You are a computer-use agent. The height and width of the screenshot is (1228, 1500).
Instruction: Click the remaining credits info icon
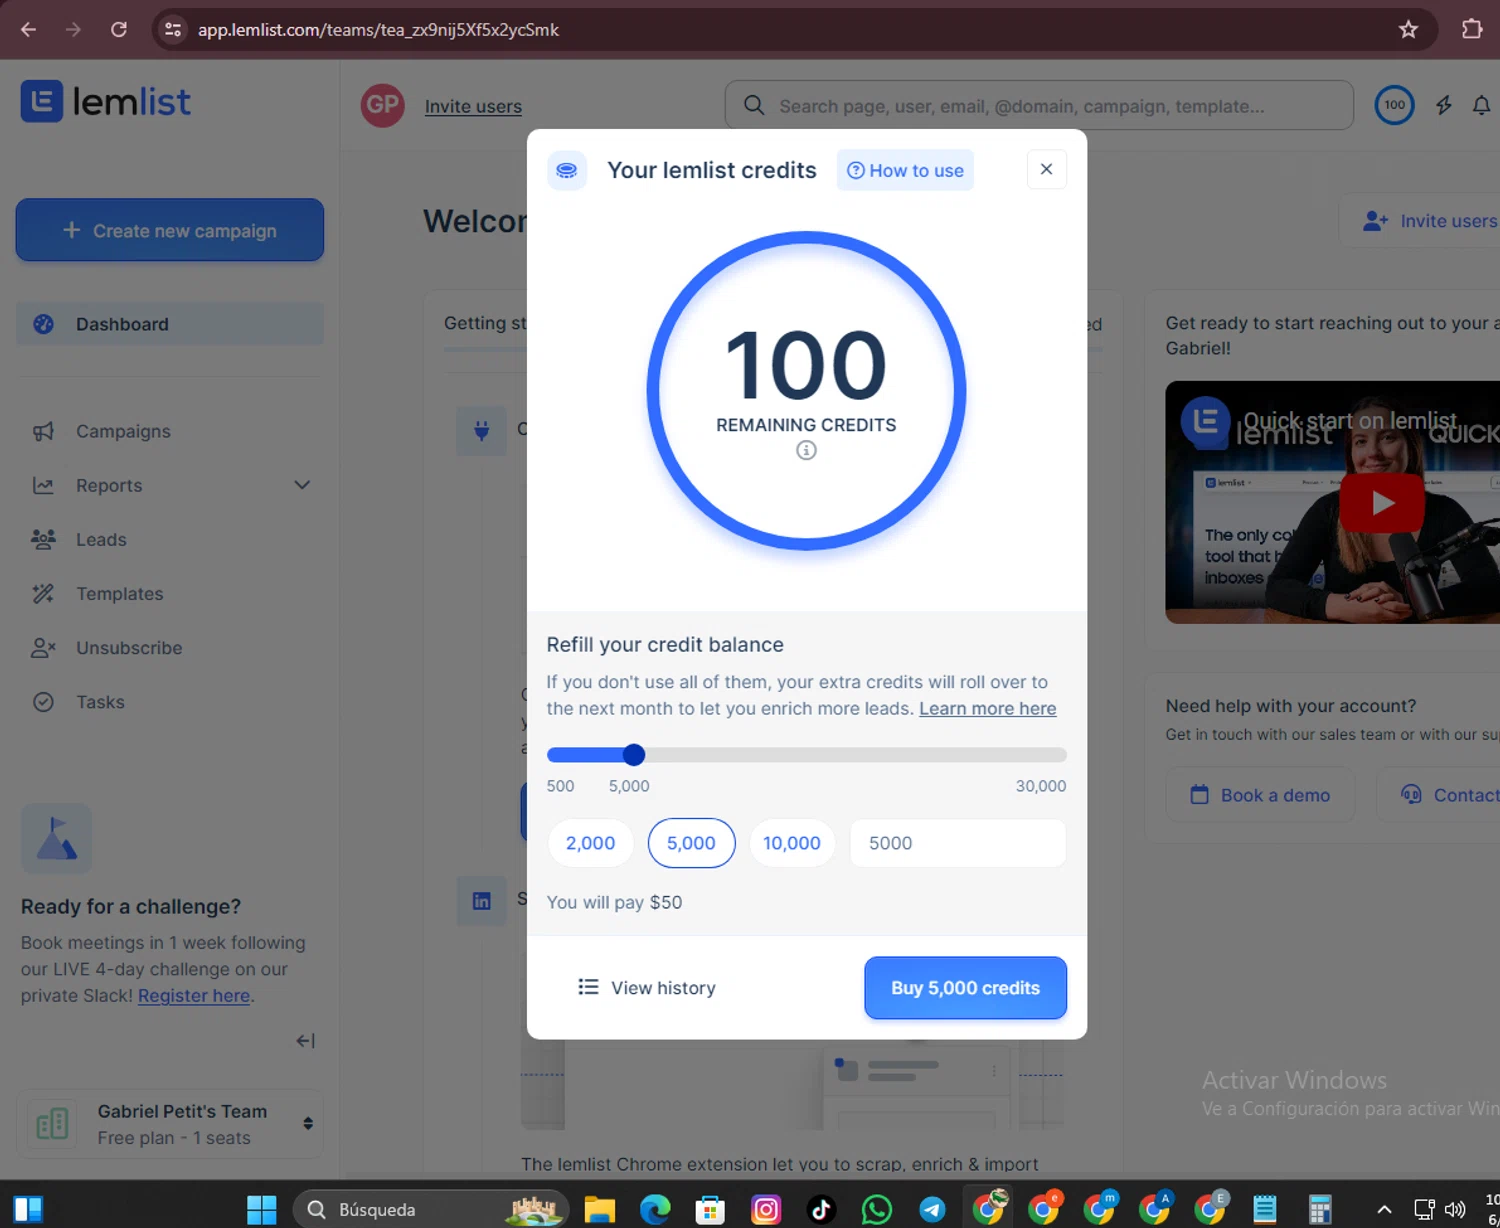click(x=806, y=450)
